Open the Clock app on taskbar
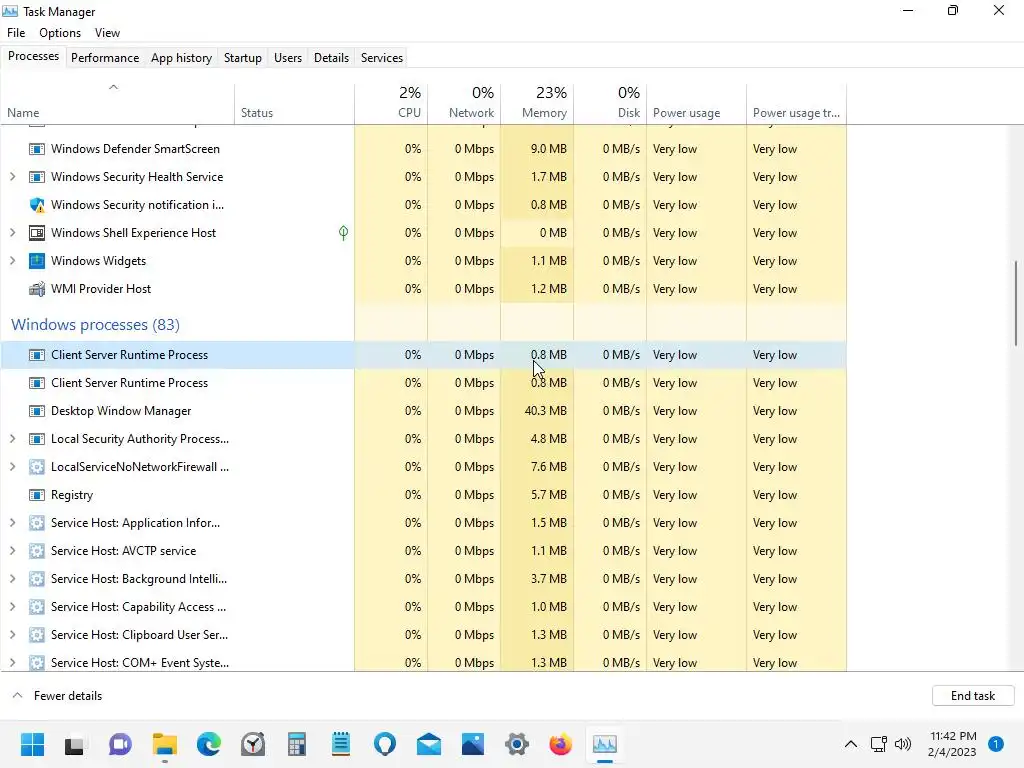This screenshot has height=768, width=1024. pyautogui.click(x=253, y=744)
